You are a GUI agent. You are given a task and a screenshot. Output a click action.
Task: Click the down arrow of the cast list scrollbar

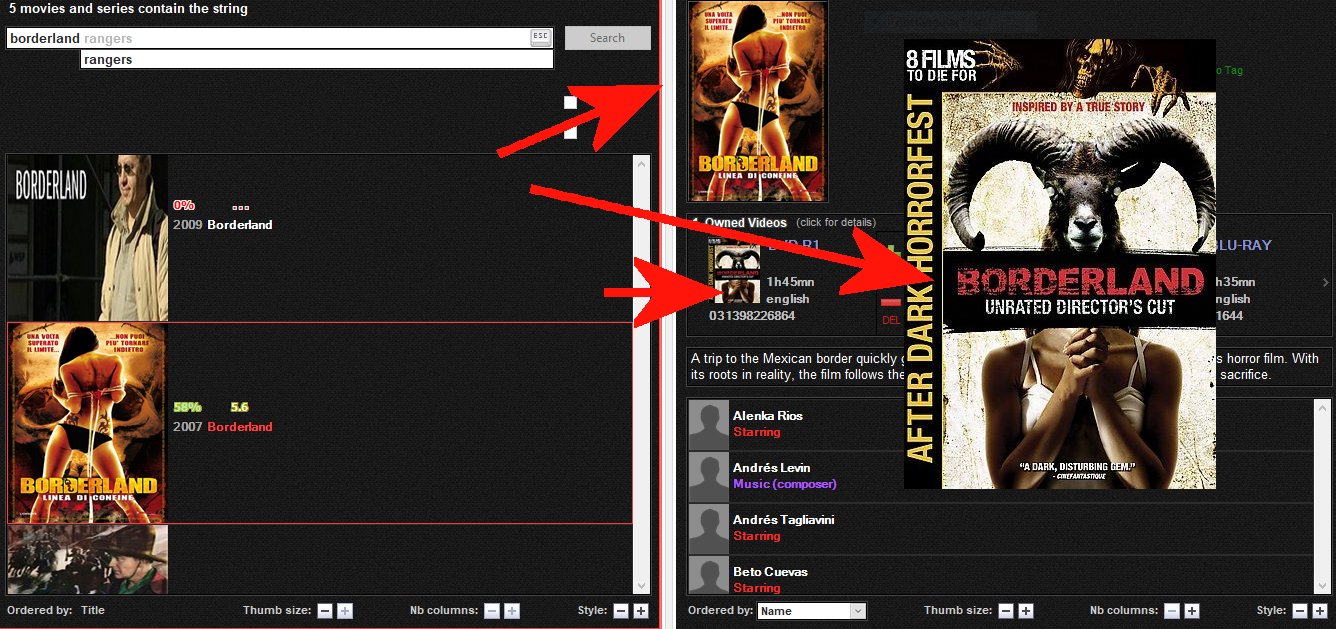click(x=1322, y=586)
